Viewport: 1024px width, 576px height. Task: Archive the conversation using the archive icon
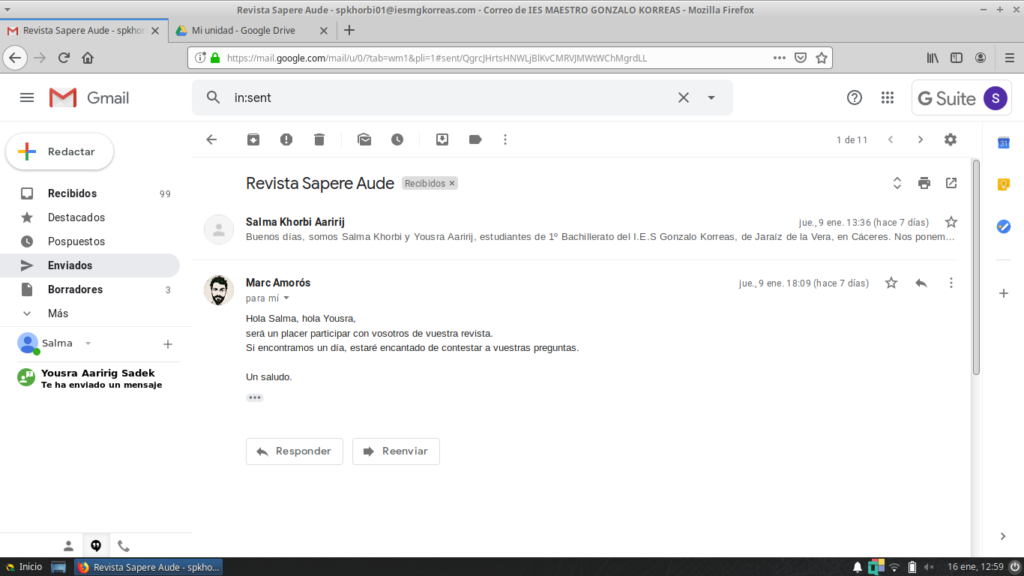point(254,140)
